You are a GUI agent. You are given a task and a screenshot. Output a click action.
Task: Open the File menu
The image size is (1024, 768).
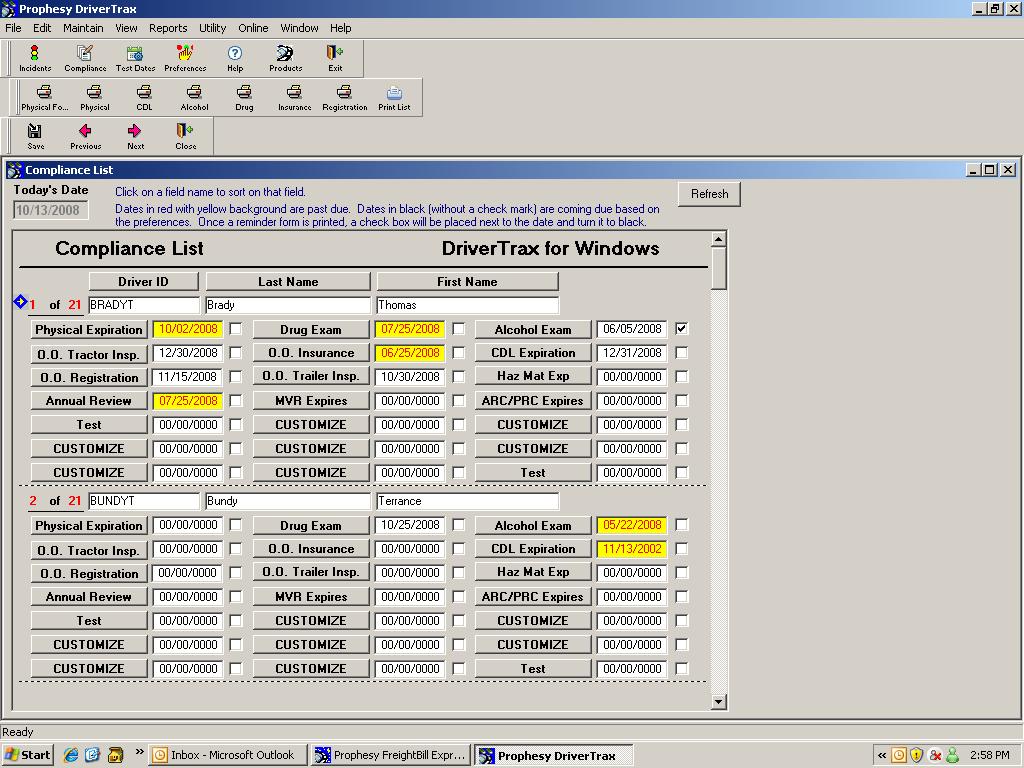pos(13,28)
